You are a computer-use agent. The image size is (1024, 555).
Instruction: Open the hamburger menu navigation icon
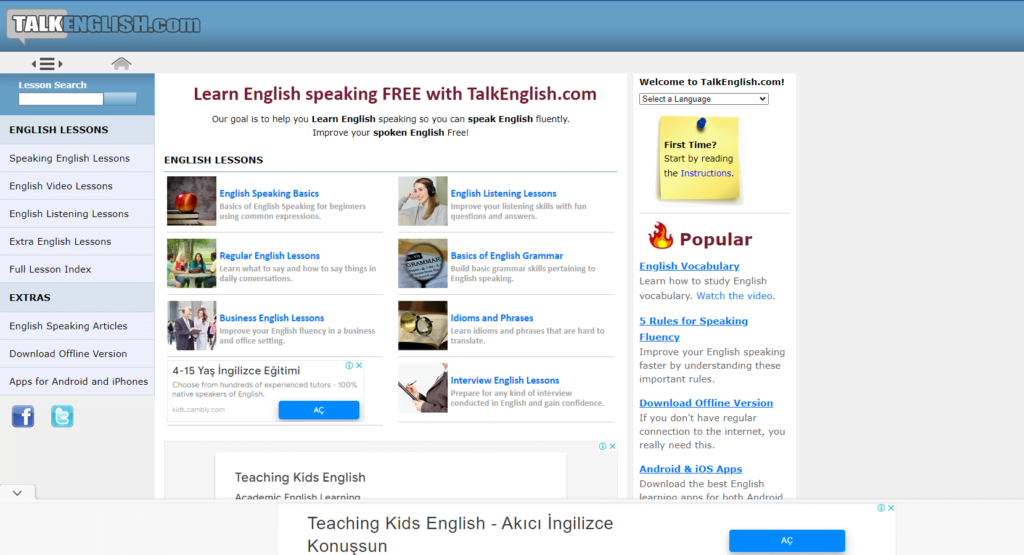pos(47,64)
